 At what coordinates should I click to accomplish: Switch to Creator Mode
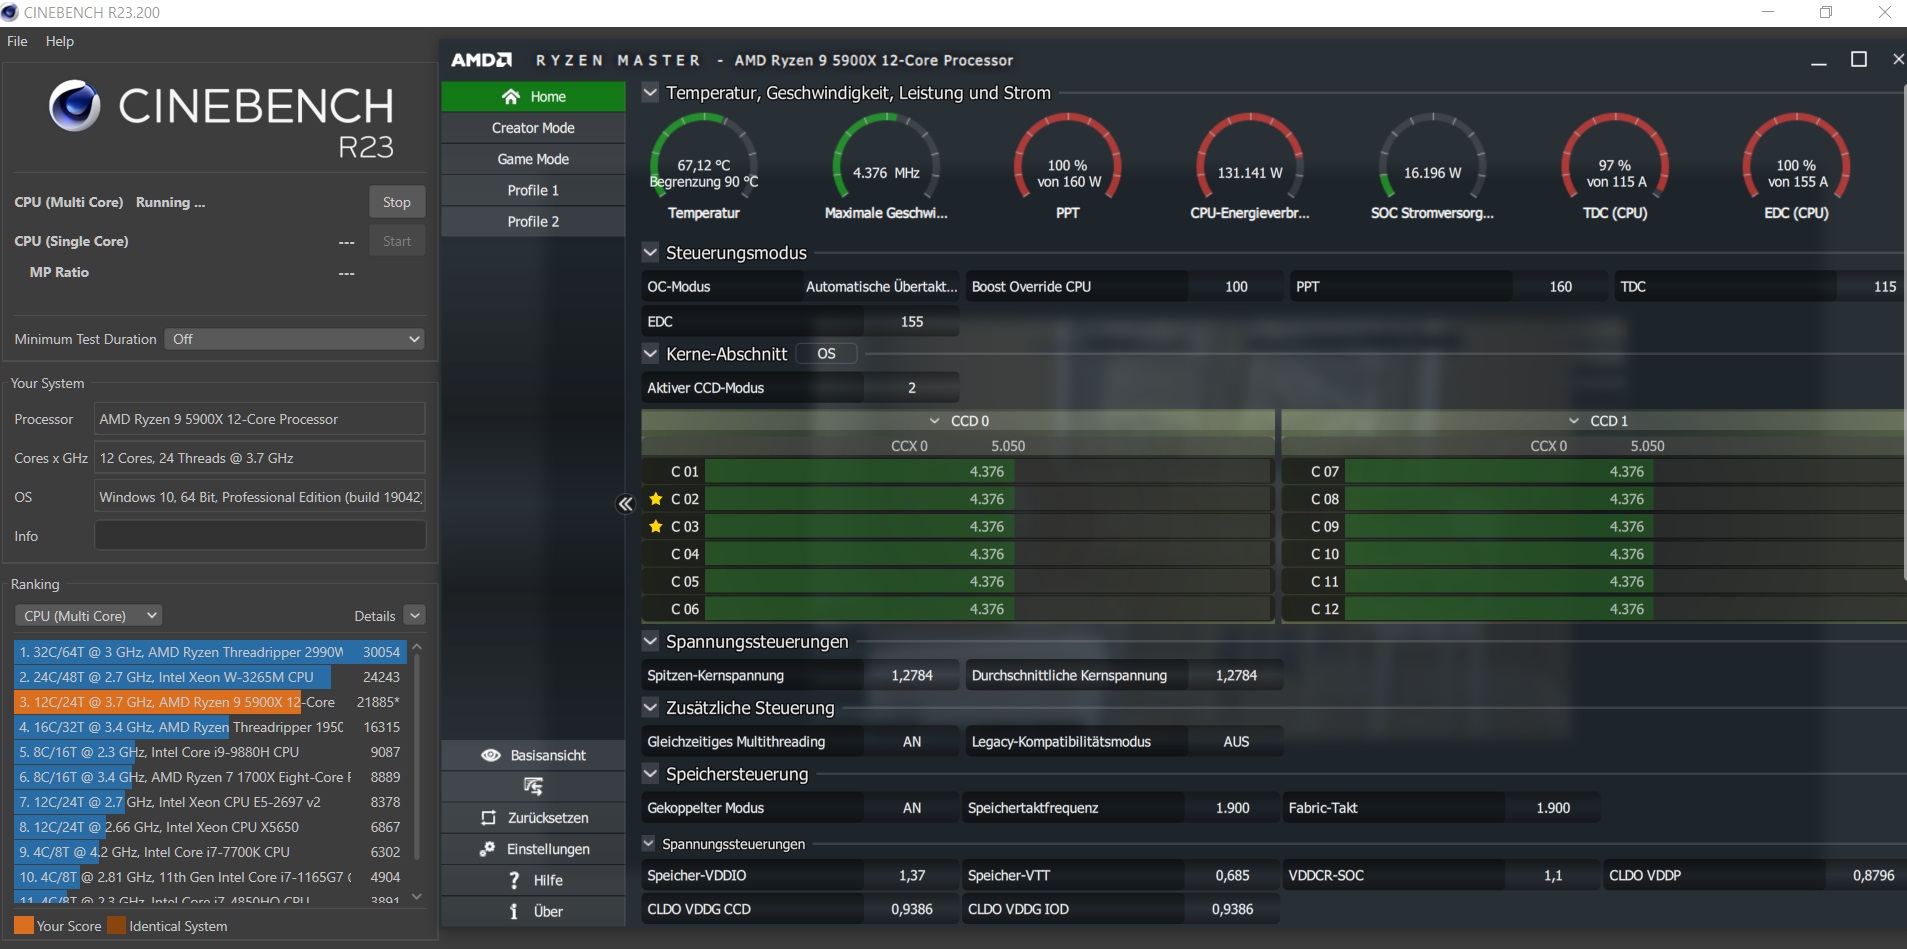click(x=533, y=128)
